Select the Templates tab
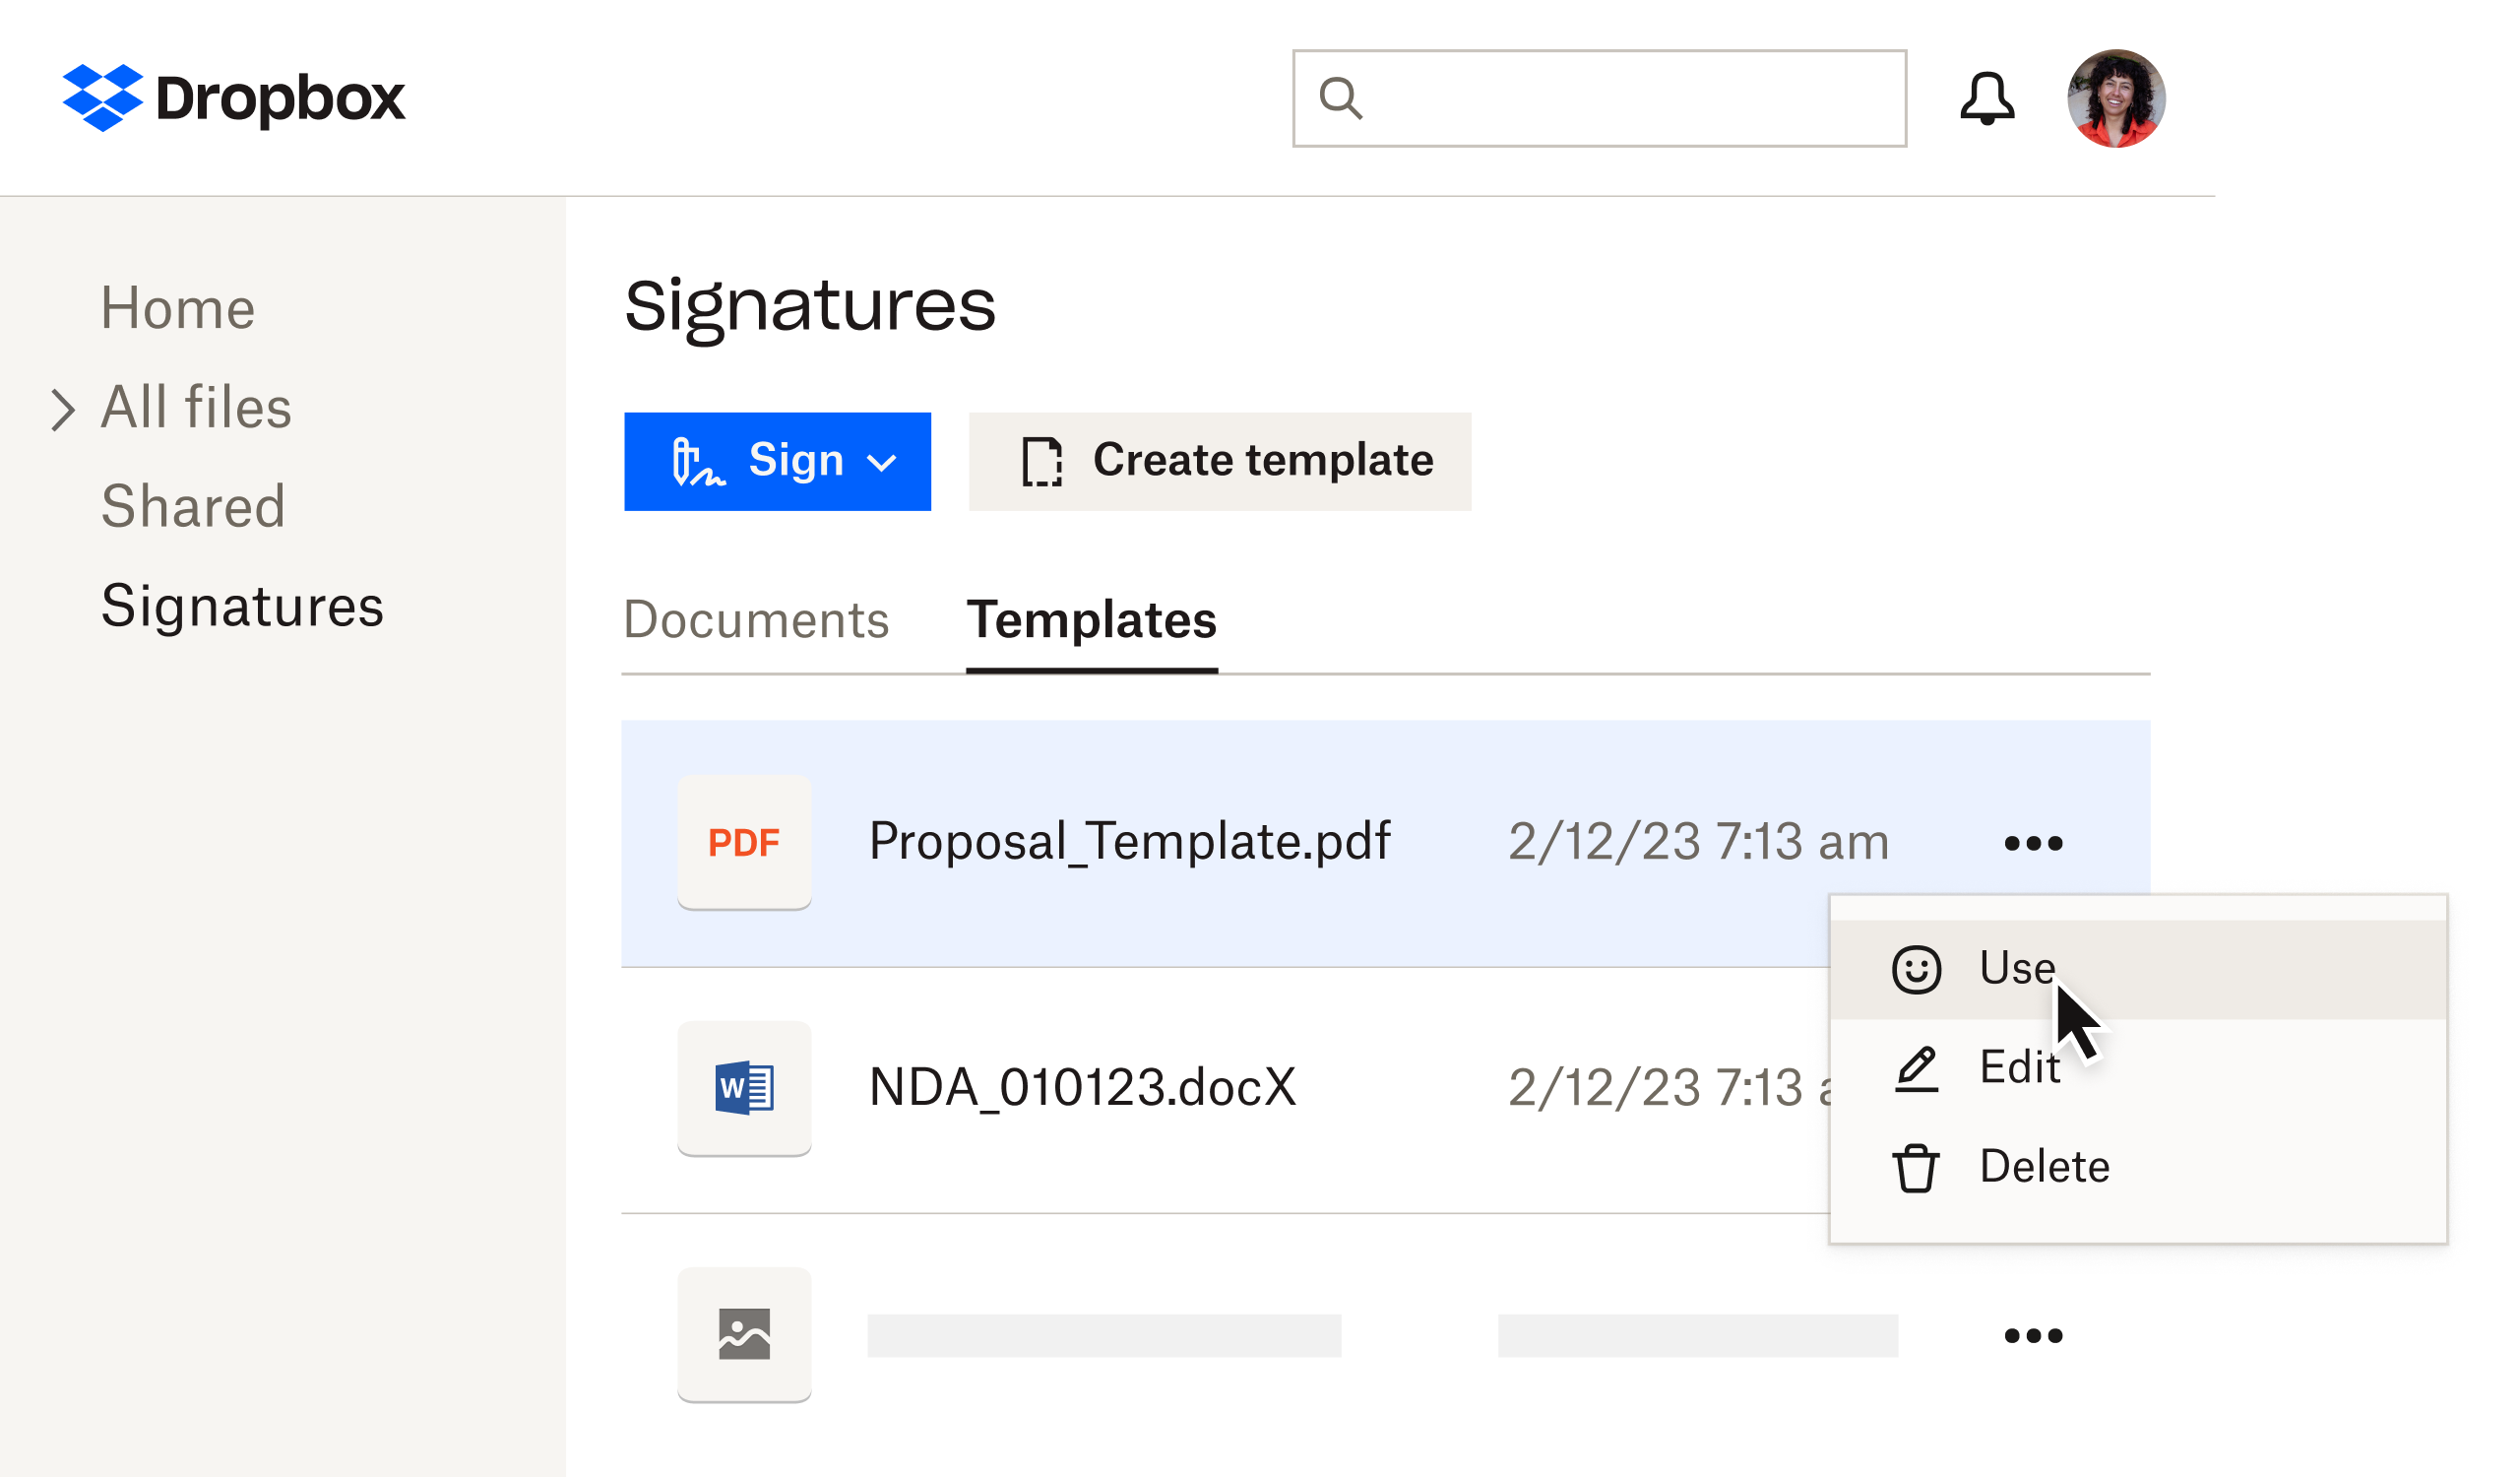 [1092, 620]
